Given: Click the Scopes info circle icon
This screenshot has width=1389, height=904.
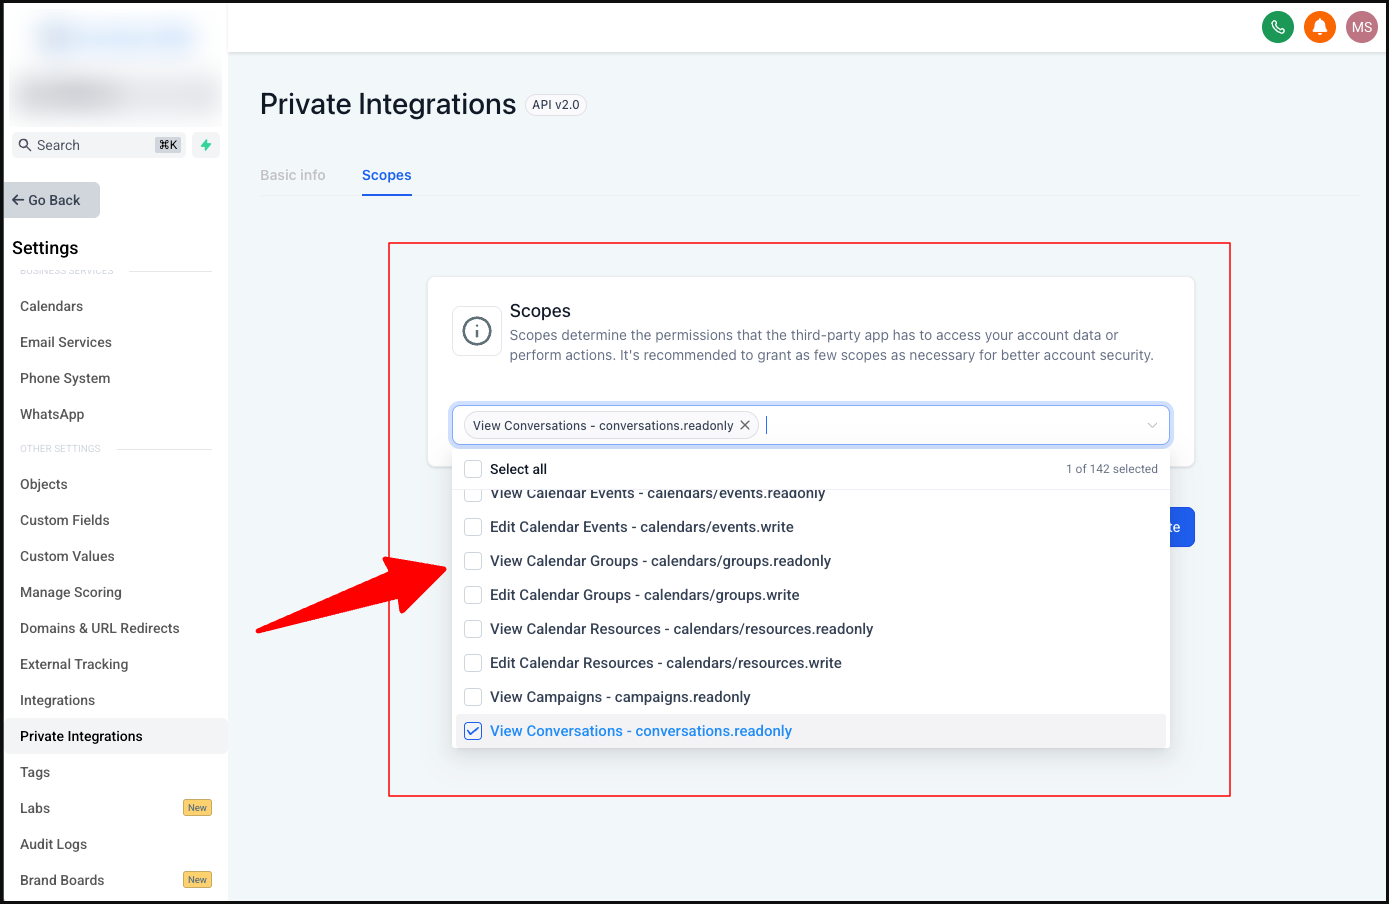Looking at the screenshot, I should 477,331.
